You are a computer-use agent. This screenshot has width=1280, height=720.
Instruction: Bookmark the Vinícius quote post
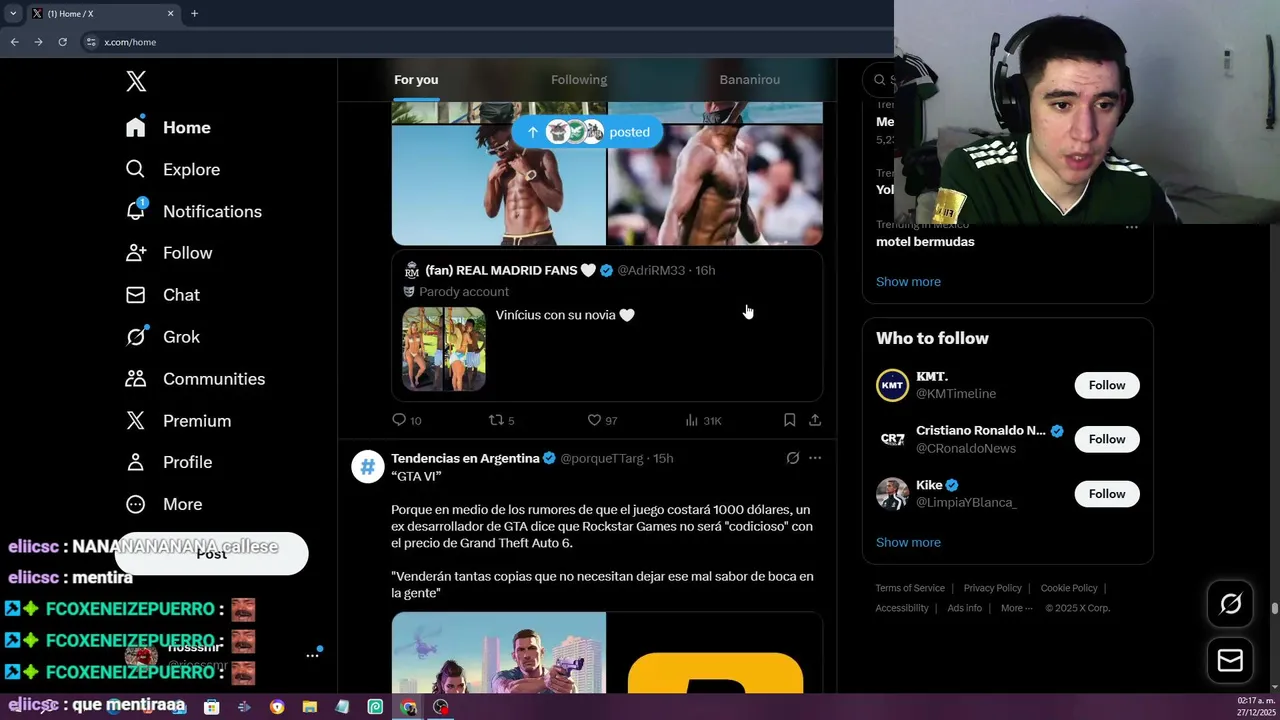pos(789,420)
